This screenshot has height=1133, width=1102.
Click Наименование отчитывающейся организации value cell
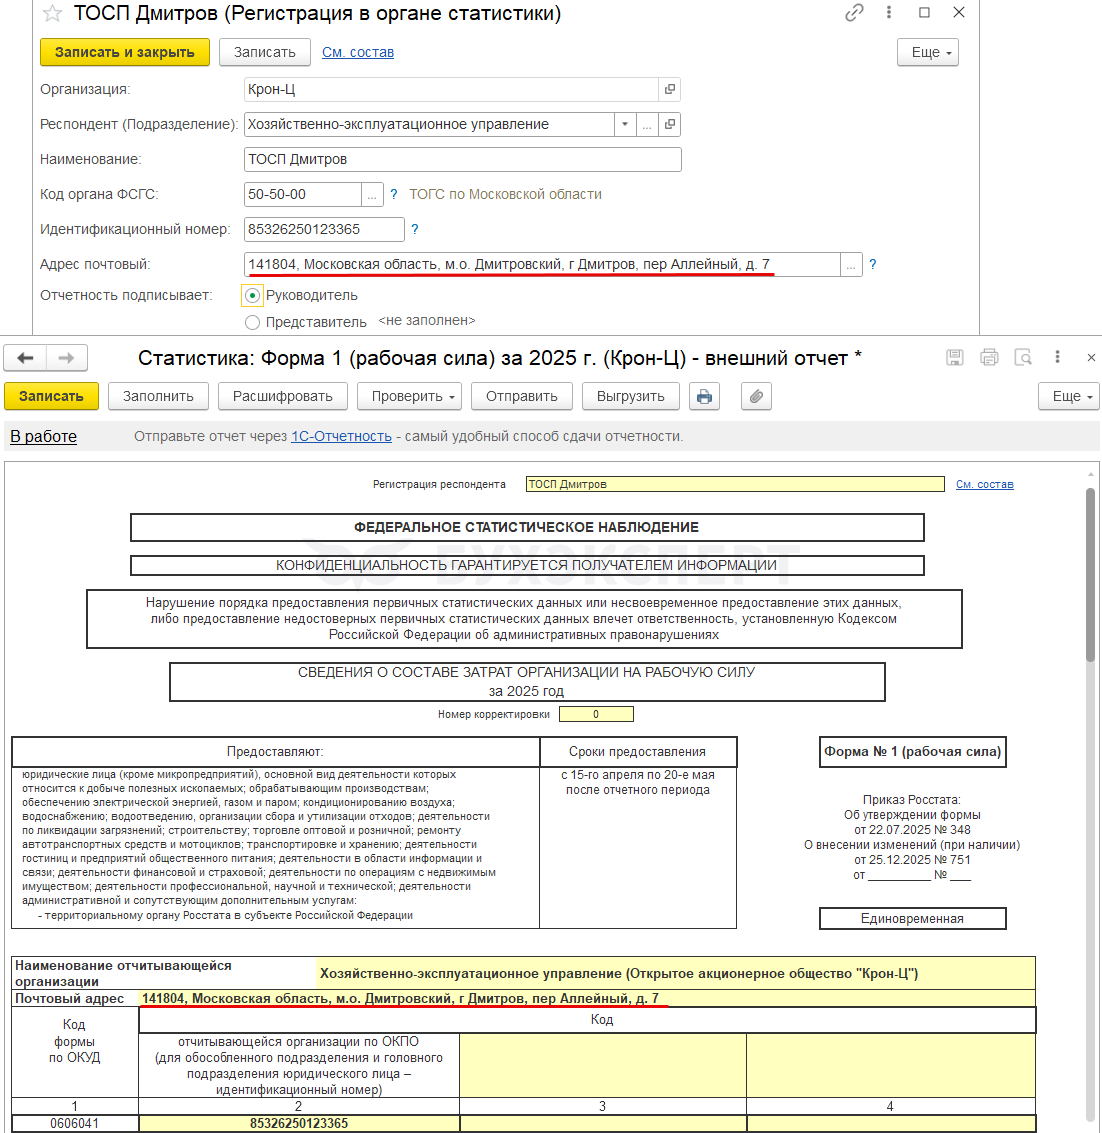click(676, 973)
